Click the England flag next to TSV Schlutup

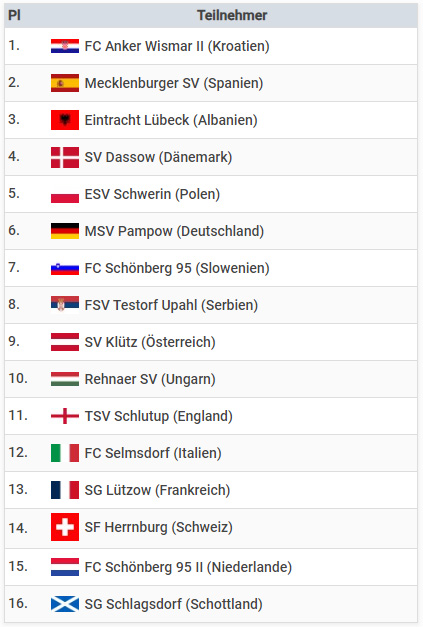tap(65, 416)
